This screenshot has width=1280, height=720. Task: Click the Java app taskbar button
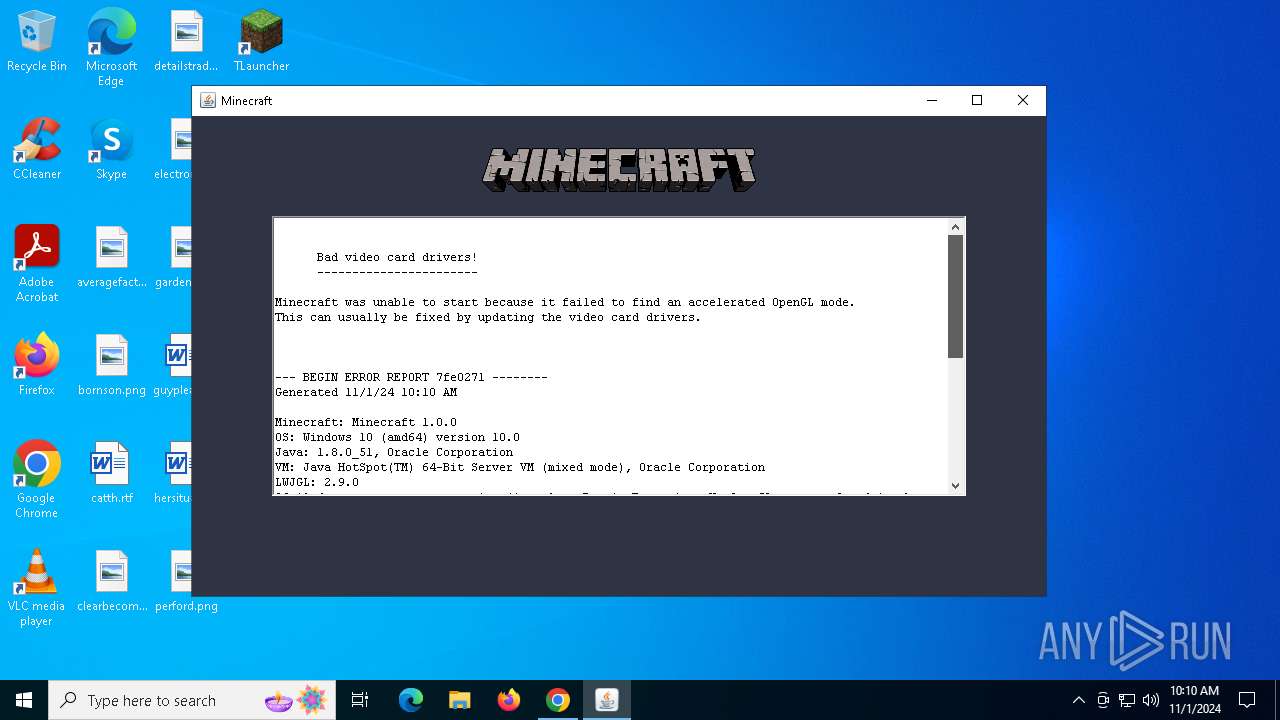(607, 700)
